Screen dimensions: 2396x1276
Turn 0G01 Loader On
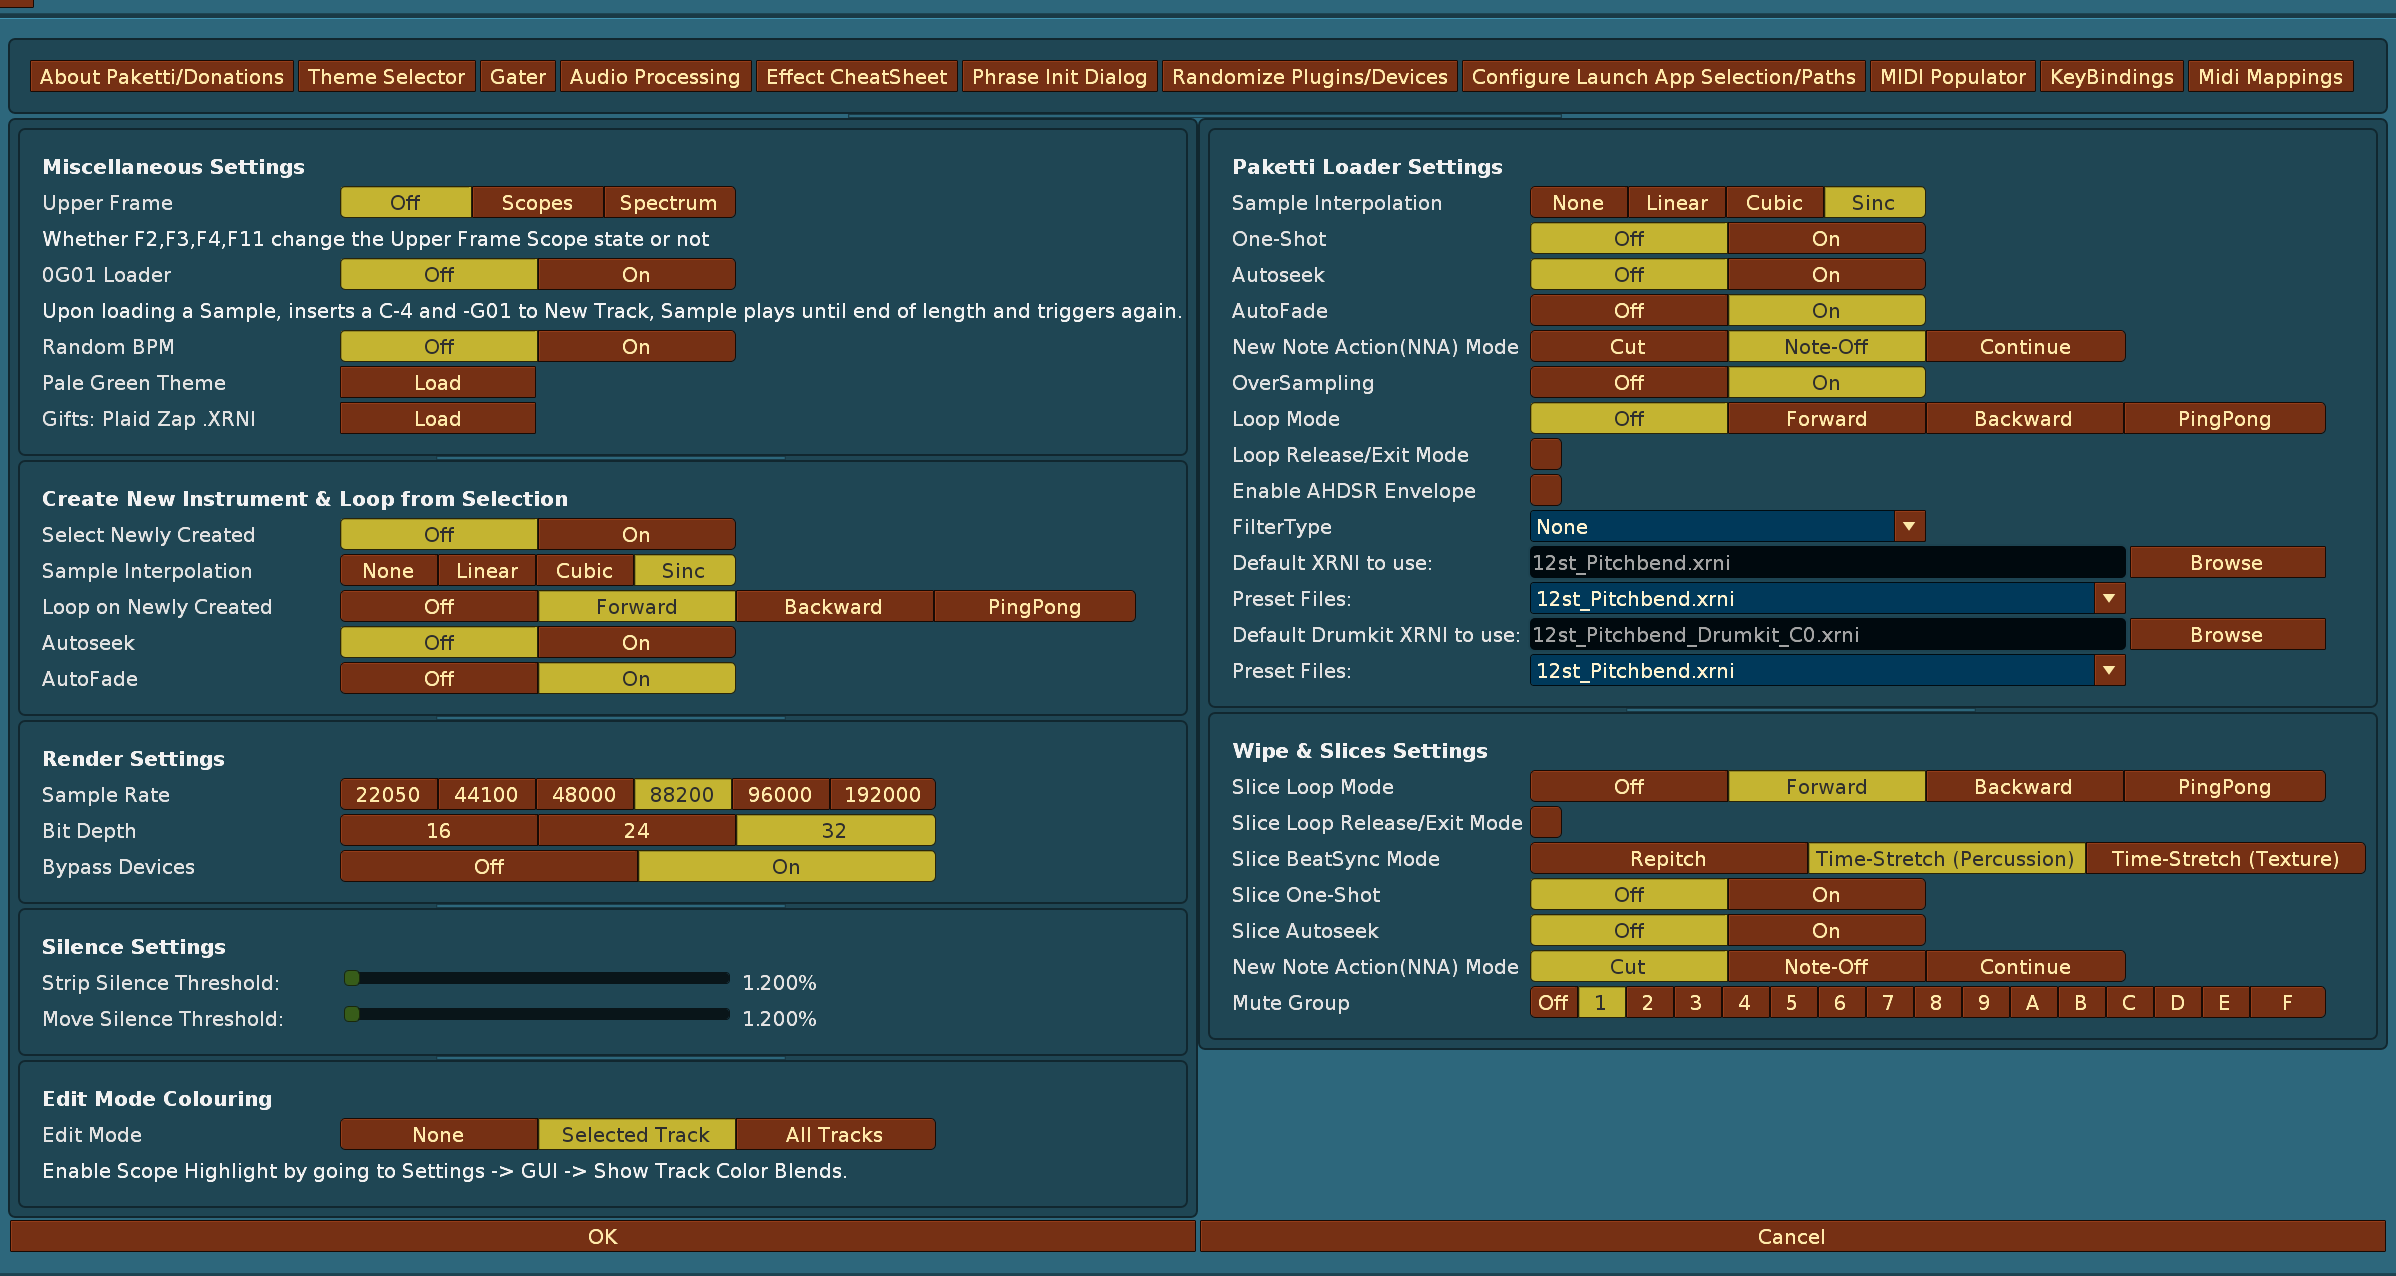[636, 274]
